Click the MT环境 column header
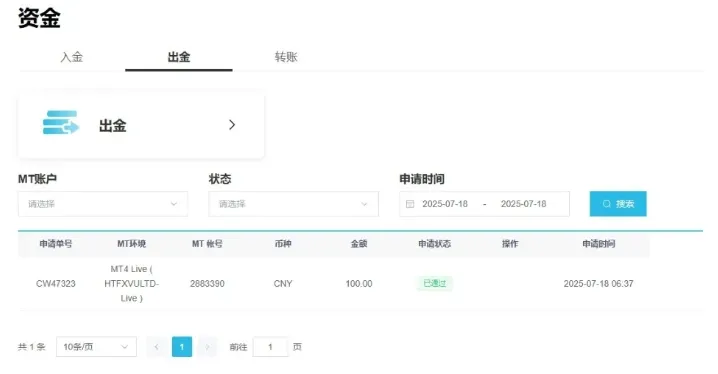718x374 pixels. click(x=131, y=244)
